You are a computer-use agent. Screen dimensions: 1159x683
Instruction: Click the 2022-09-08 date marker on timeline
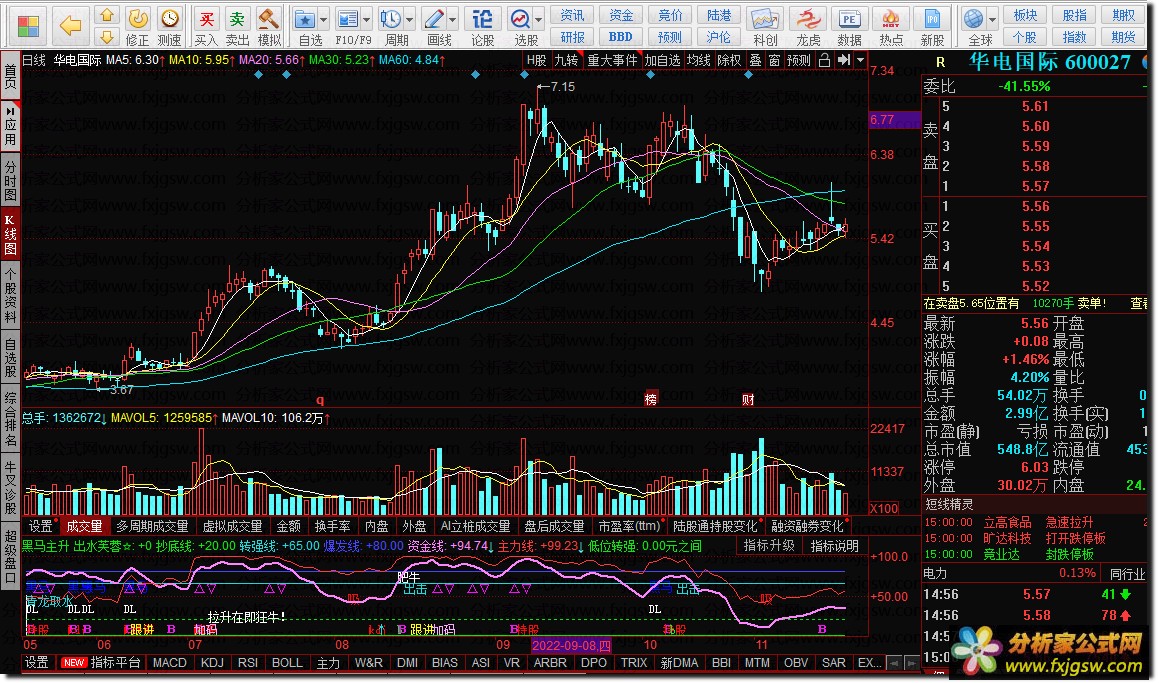[x=571, y=645]
